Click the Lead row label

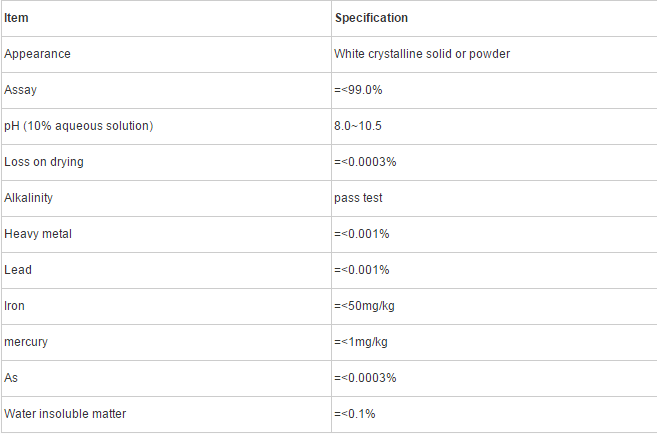[18, 270]
